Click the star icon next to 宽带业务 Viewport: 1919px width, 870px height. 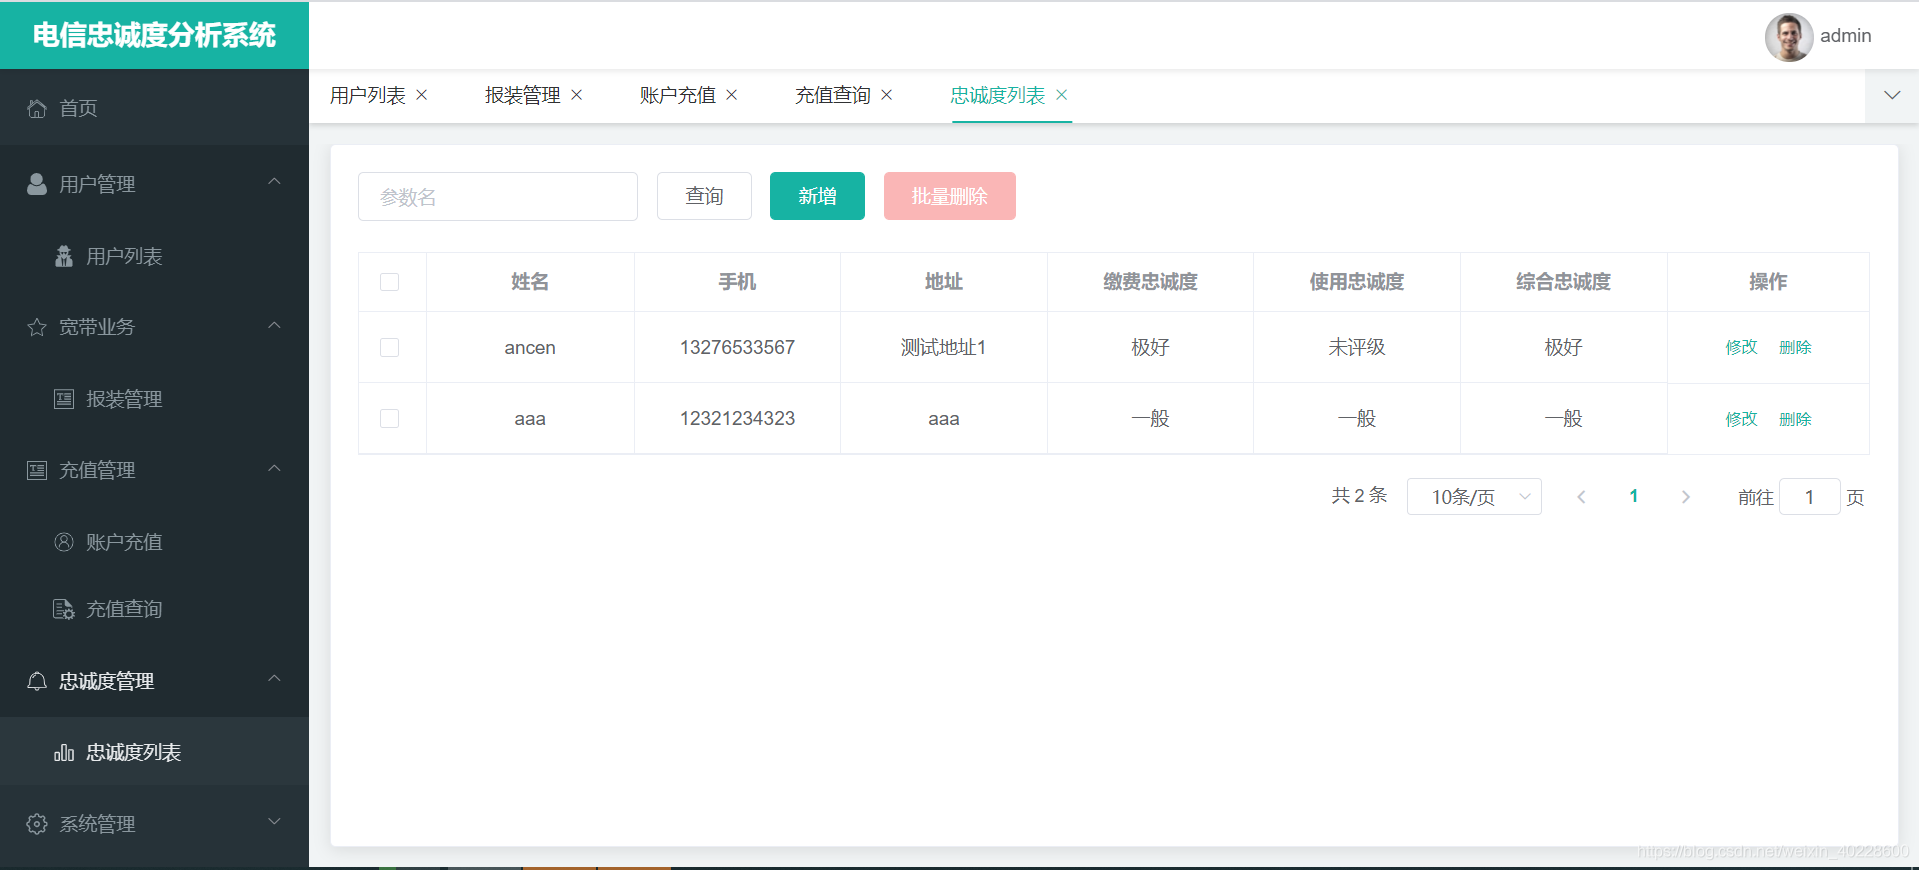(x=37, y=327)
